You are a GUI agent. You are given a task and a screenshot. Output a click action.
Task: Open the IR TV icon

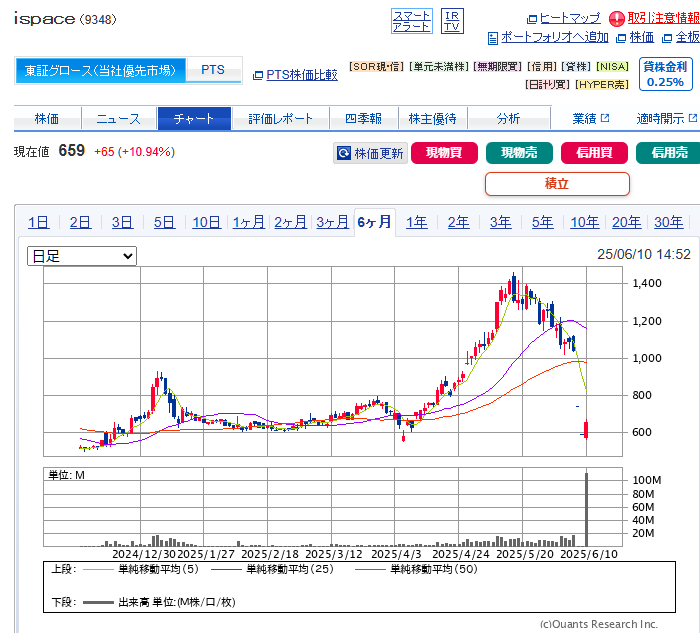click(452, 21)
